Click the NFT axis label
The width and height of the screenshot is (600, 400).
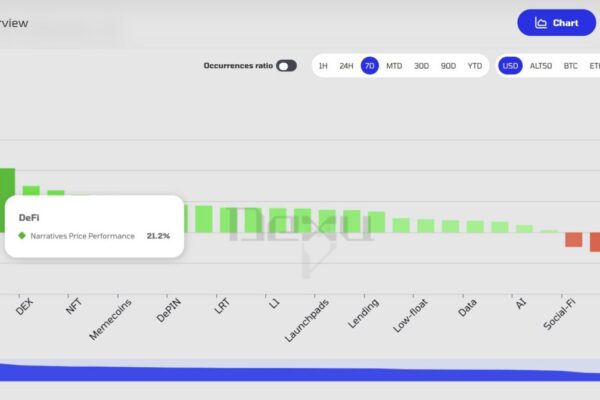click(74, 306)
